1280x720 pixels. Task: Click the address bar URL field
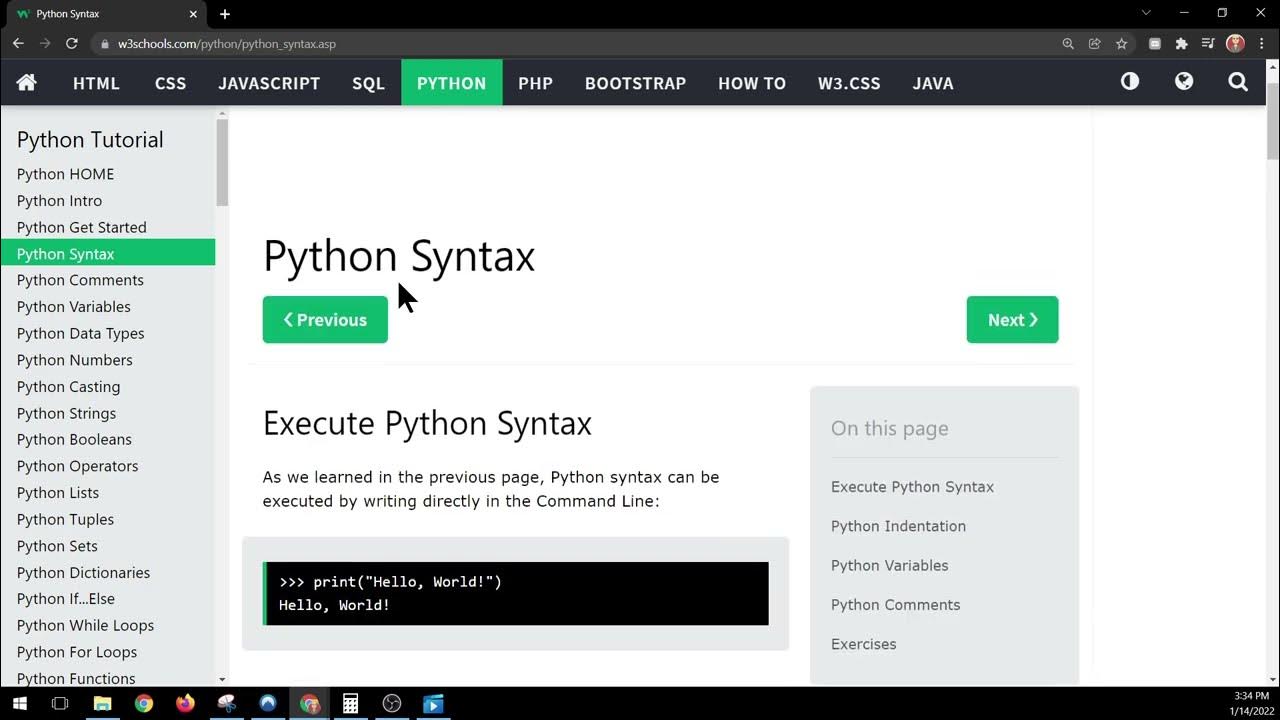tap(580, 44)
